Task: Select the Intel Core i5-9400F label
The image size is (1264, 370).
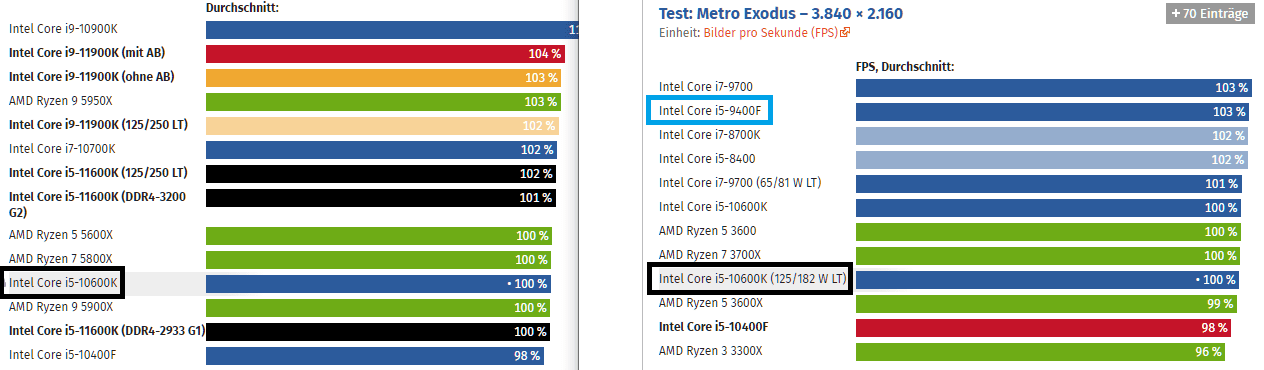Action: point(711,111)
